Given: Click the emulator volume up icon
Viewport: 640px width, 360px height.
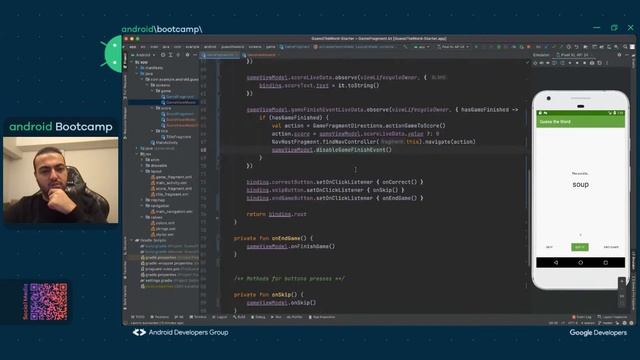Looking at the screenshot, I should pyautogui.click(x=542, y=63).
